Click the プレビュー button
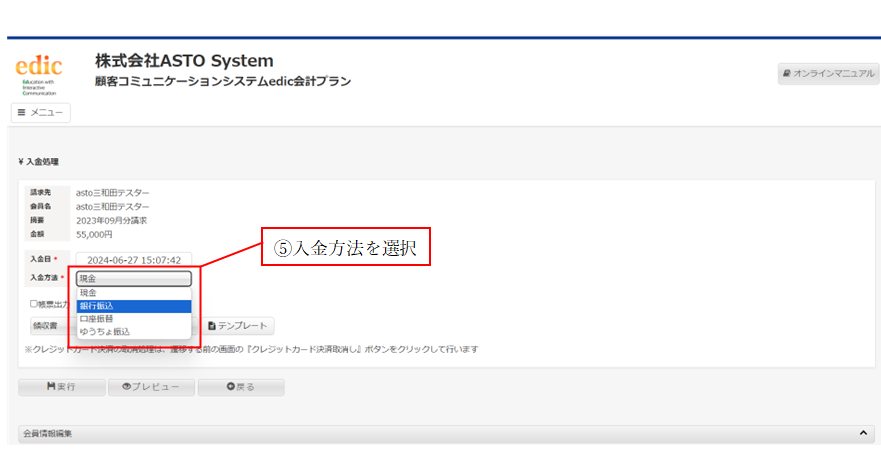Screen dimensions: 881x451 pyautogui.click(x=151, y=387)
